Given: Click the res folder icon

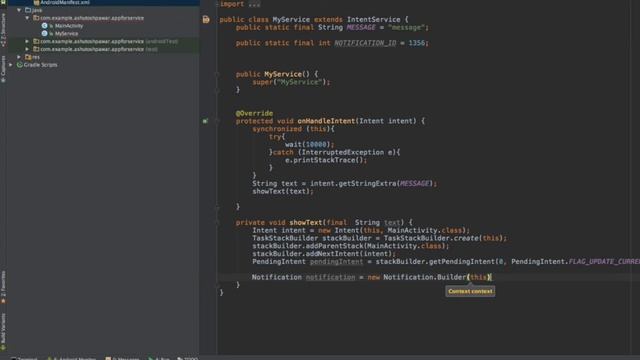Looking at the screenshot, I should click(x=28, y=57).
